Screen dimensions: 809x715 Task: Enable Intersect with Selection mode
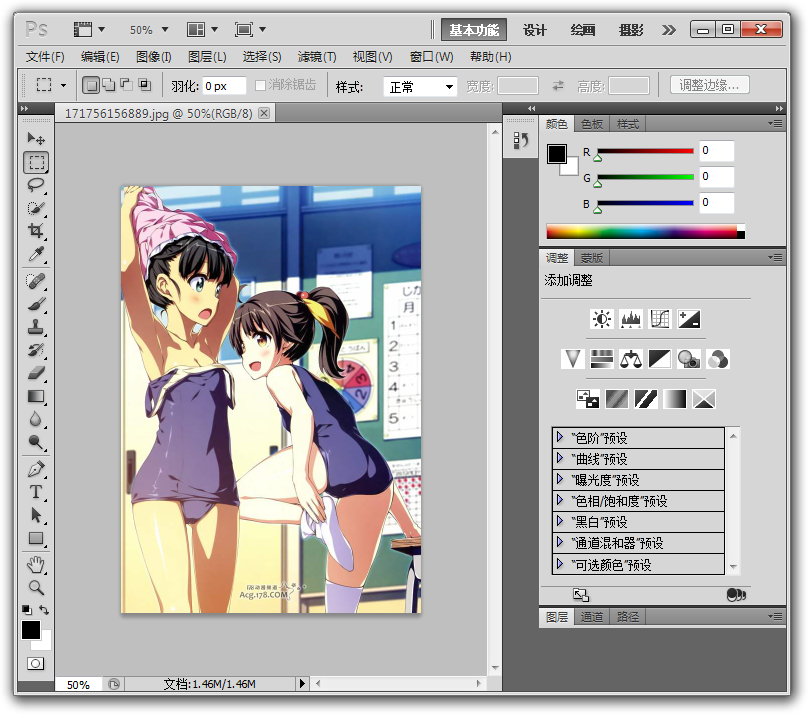(x=145, y=85)
